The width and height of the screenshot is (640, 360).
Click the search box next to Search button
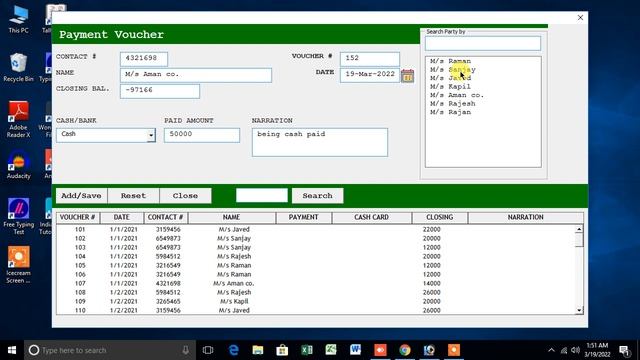[x=262, y=196]
